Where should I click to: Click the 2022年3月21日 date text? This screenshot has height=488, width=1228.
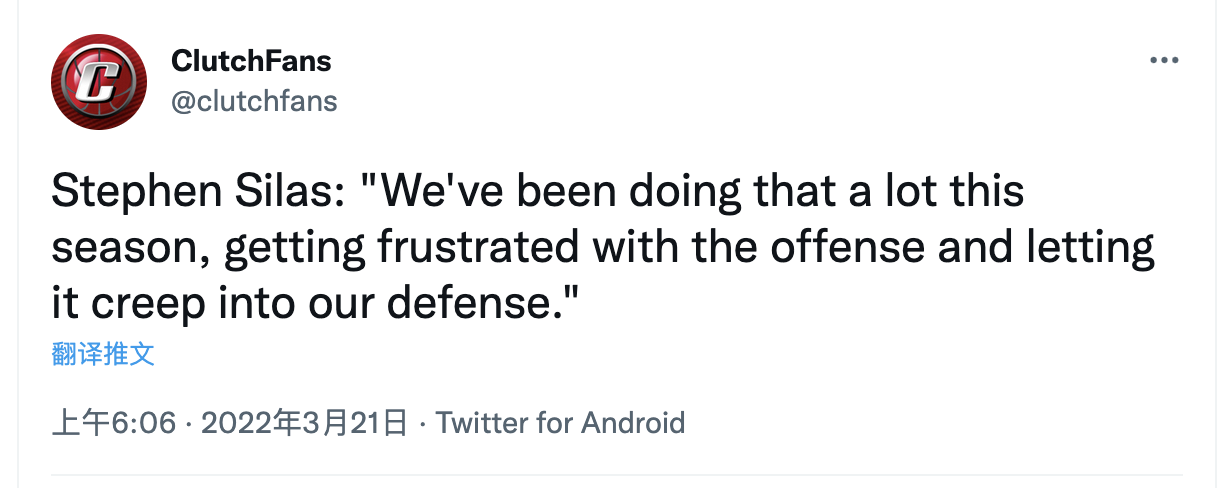tap(305, 422)
